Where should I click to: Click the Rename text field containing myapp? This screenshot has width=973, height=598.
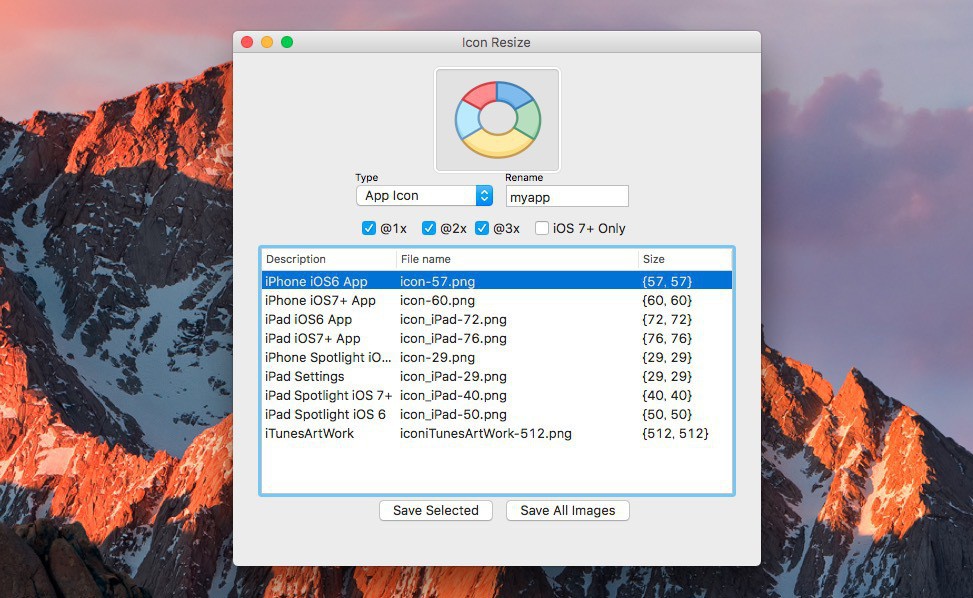tap(567, 197)
